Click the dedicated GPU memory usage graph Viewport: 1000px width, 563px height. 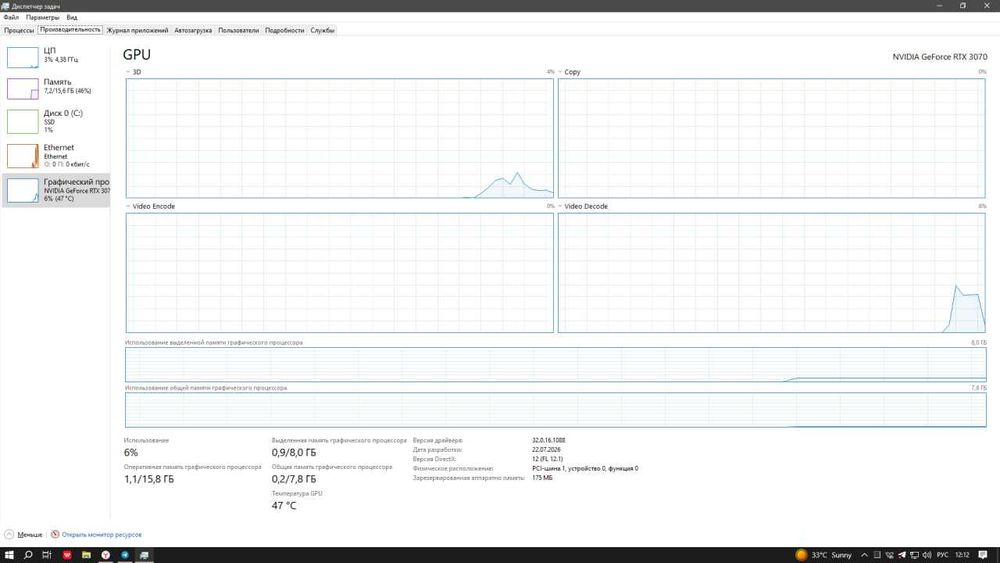click(x=555, y=365)
